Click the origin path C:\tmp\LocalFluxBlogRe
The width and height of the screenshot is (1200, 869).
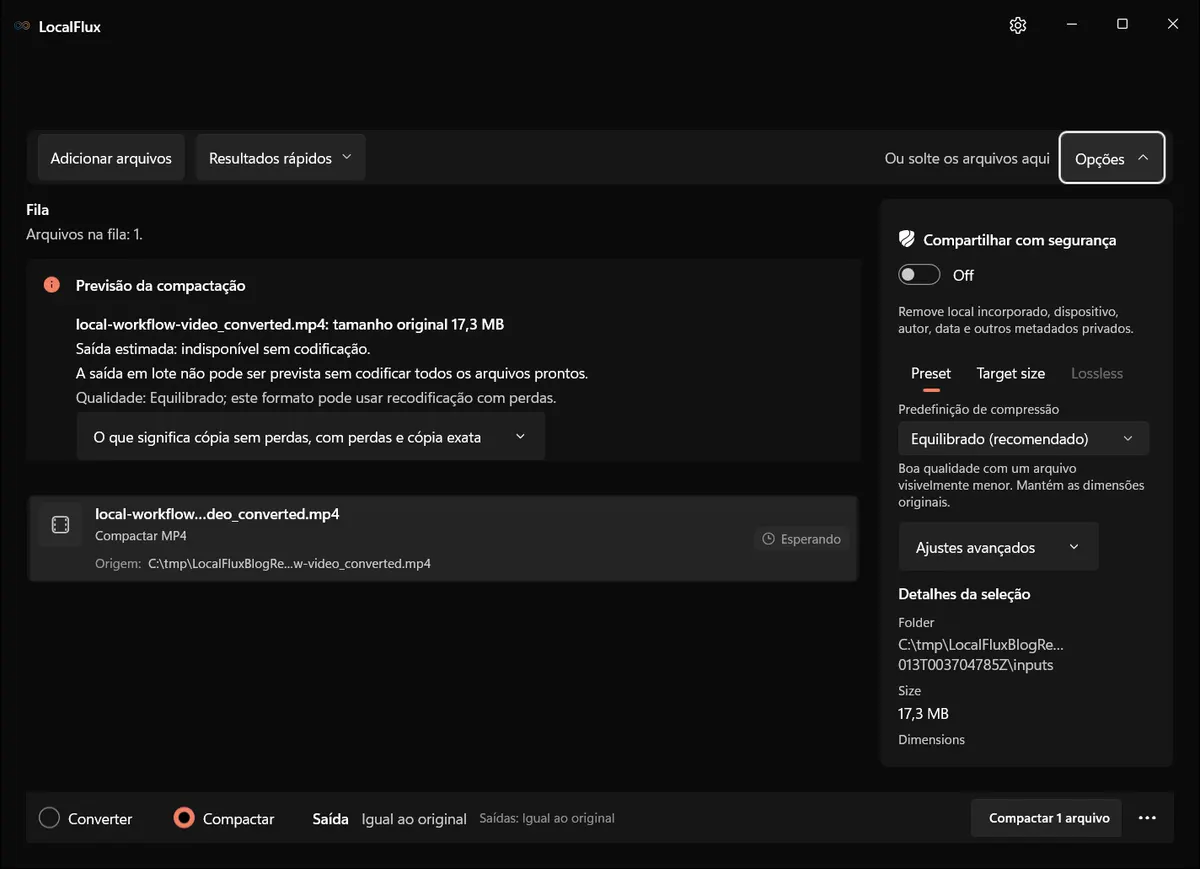click(x=289, y=563)
